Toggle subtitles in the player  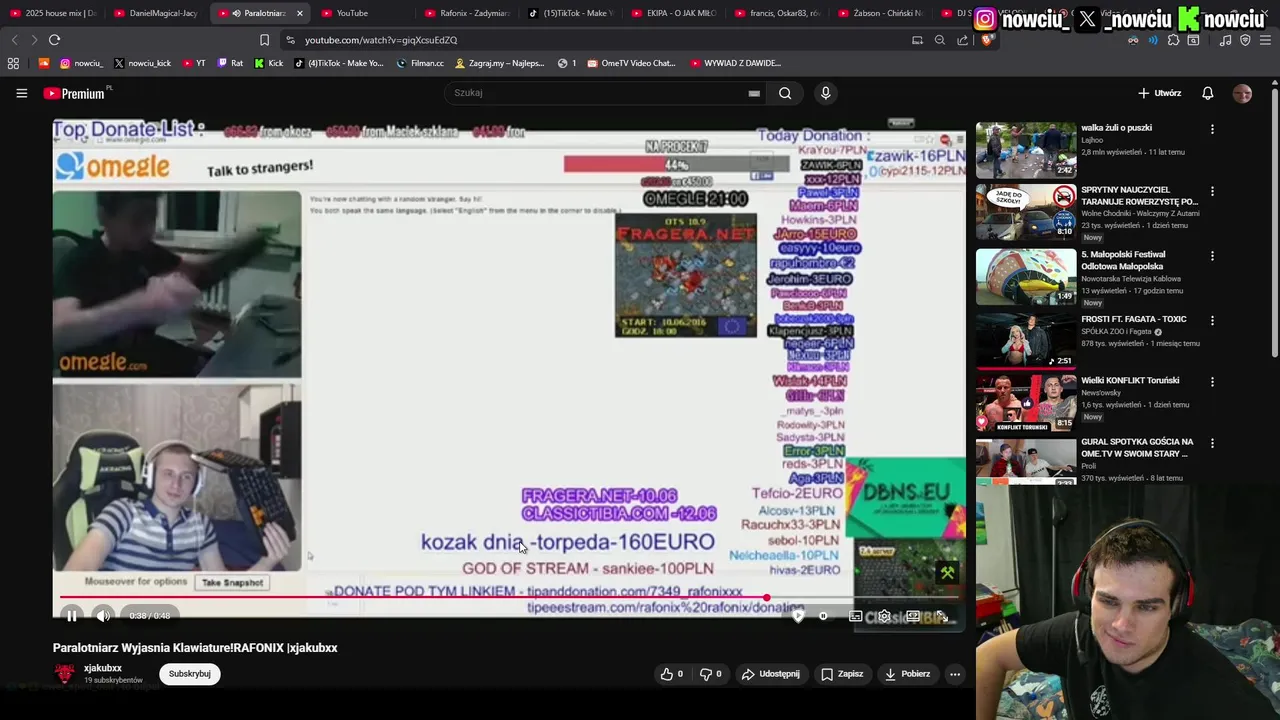coord(855,616)
